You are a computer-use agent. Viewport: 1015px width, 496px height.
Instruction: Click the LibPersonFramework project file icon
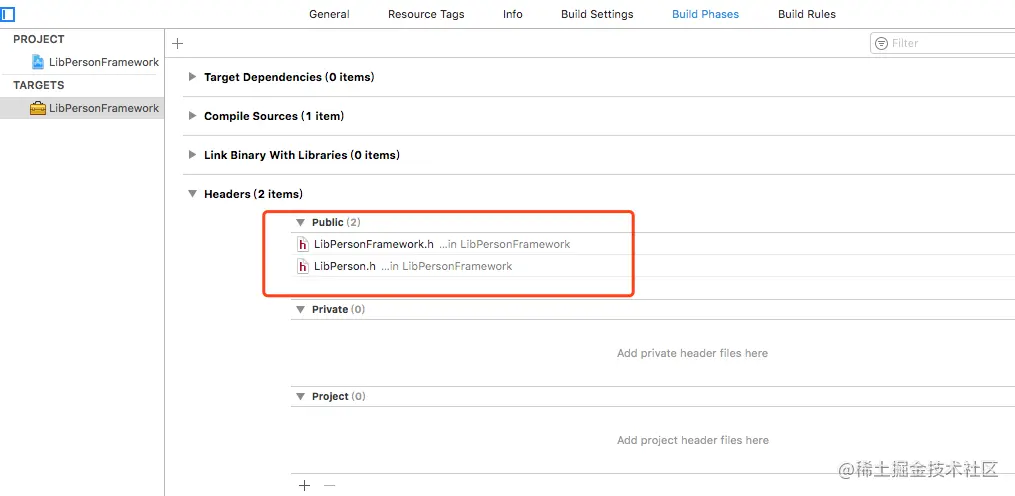click(39, 62)
